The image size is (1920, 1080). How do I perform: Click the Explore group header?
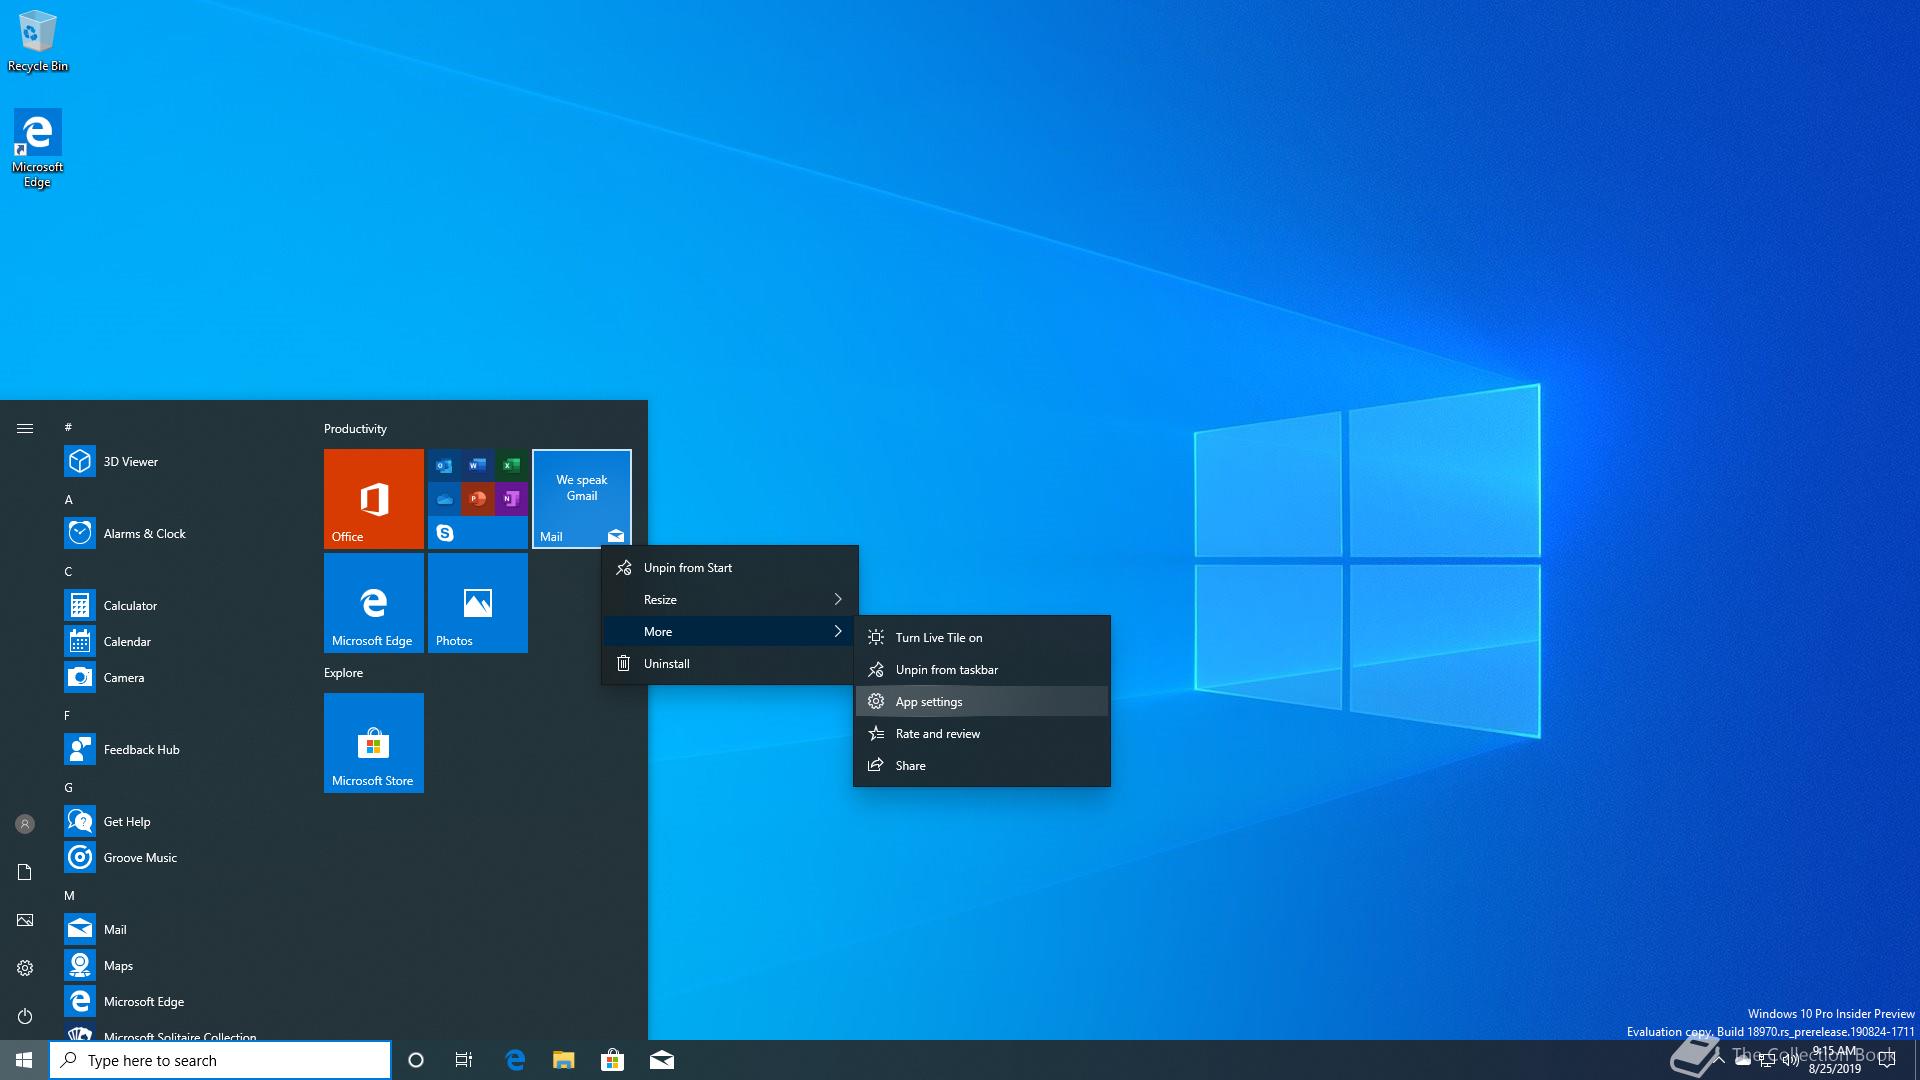343,673
